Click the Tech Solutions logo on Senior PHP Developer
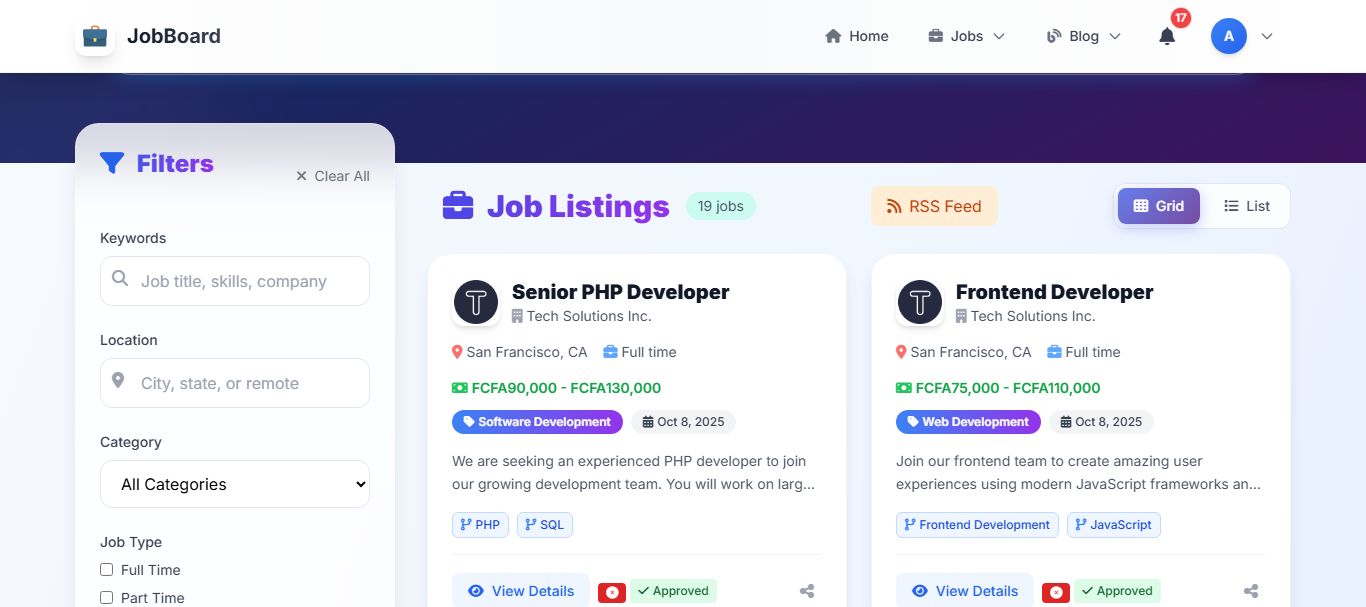Image resolution: width=1366 pixels, height=607 pixels. [476, 302]
